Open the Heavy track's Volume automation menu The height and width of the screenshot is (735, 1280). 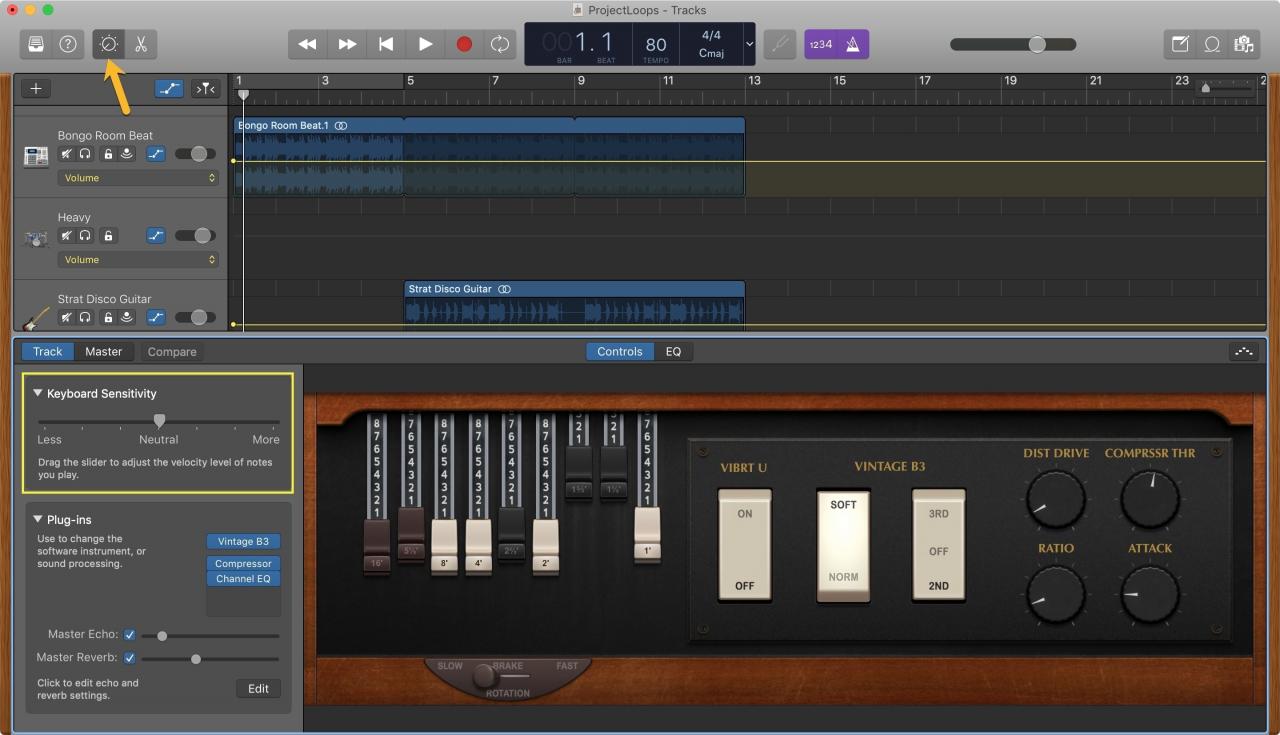[138, 260]
